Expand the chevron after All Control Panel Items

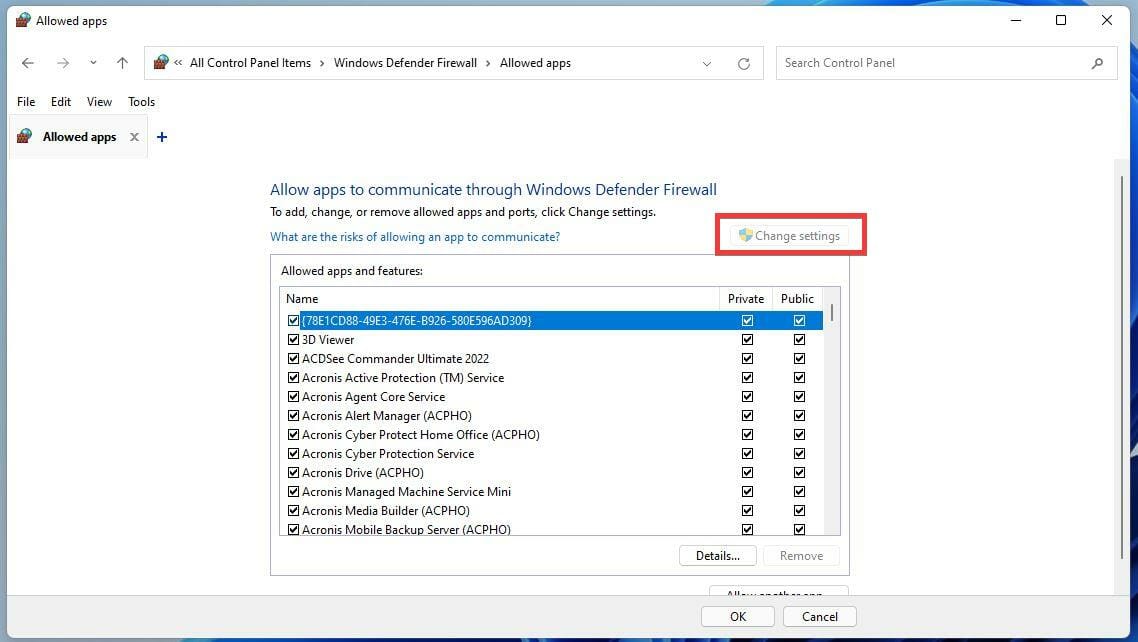click(x=322, y=63)
